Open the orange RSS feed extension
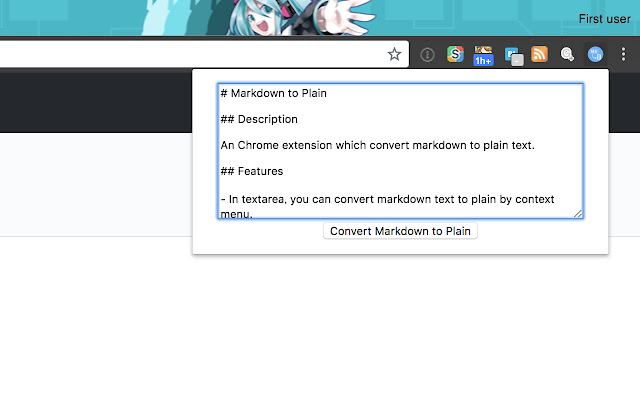The width and height of the screenshot is (640, 400). coord(540,54)
